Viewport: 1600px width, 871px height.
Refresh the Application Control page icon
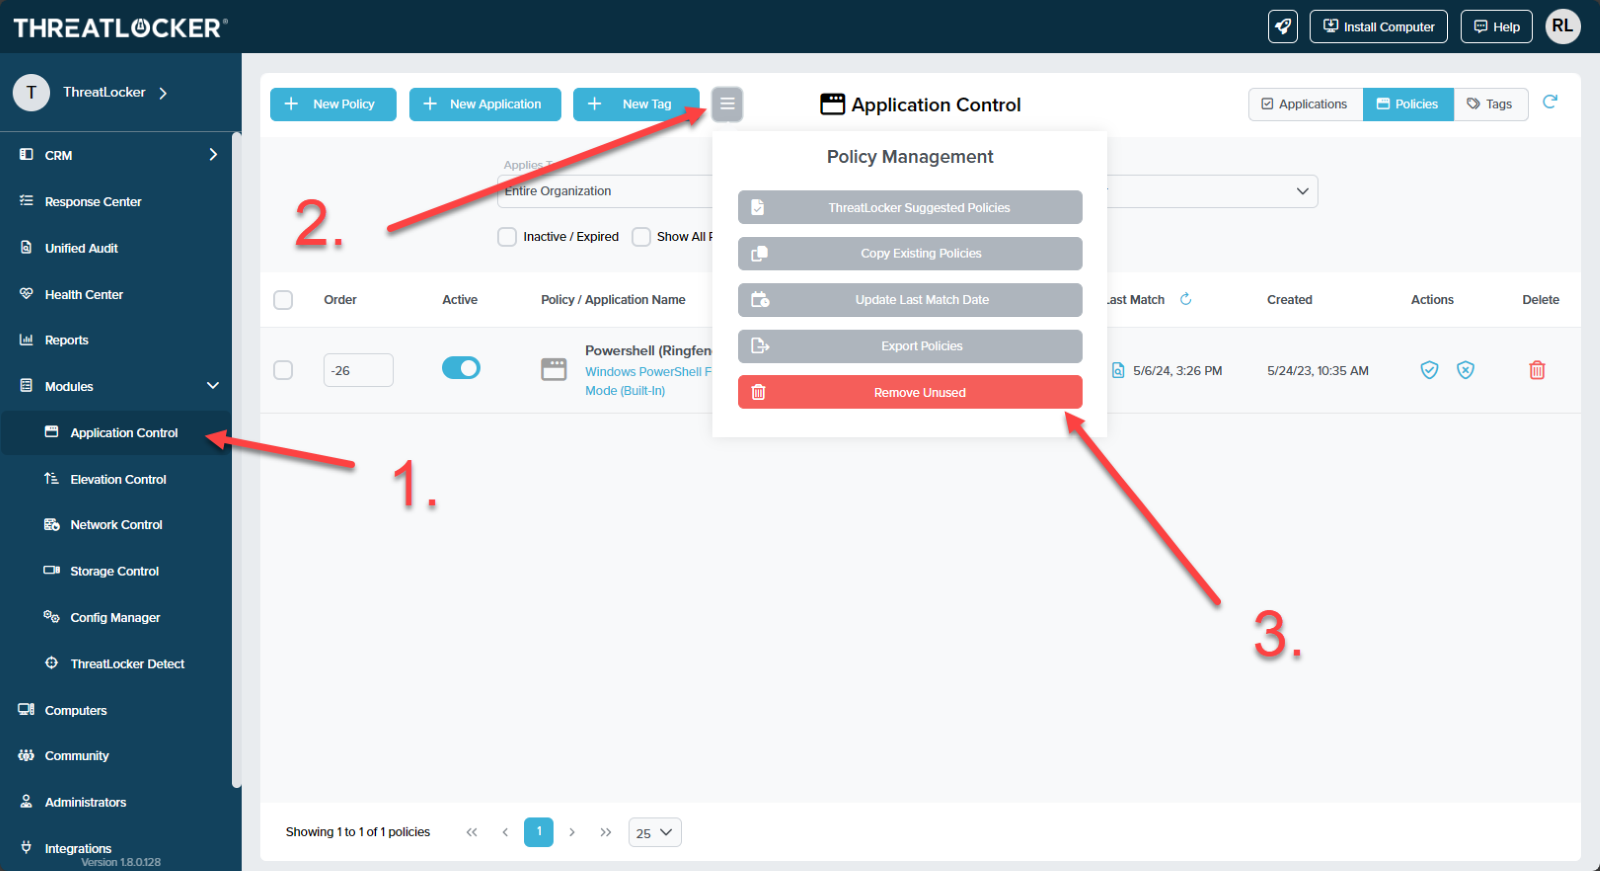pyautogui.click(x=1550, y=102)
